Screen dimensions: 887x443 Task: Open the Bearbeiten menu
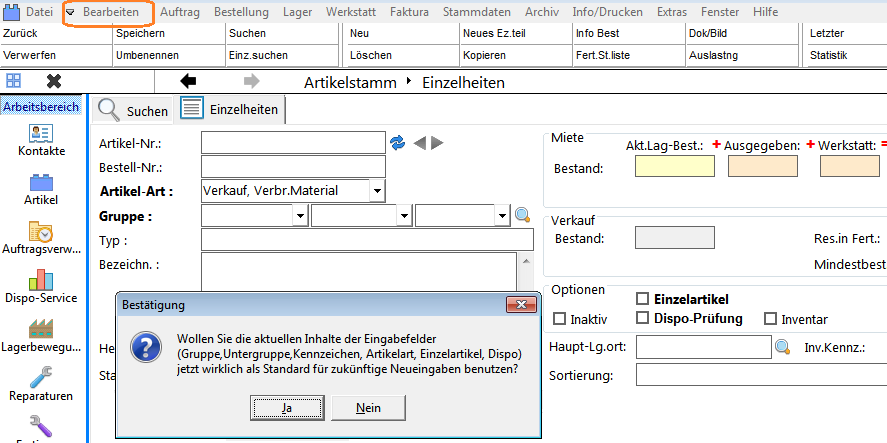[x=111, y=12]
